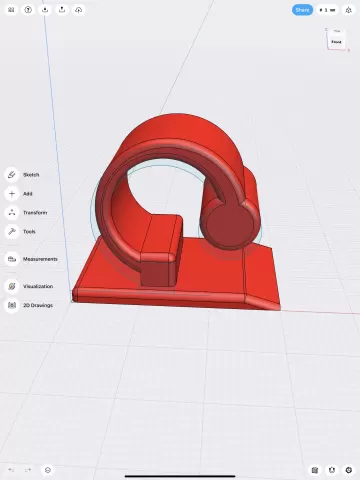Tap the import icon in top bar
Image resolution: width=360 pixels, height=480 pixels.
[45, 10]
